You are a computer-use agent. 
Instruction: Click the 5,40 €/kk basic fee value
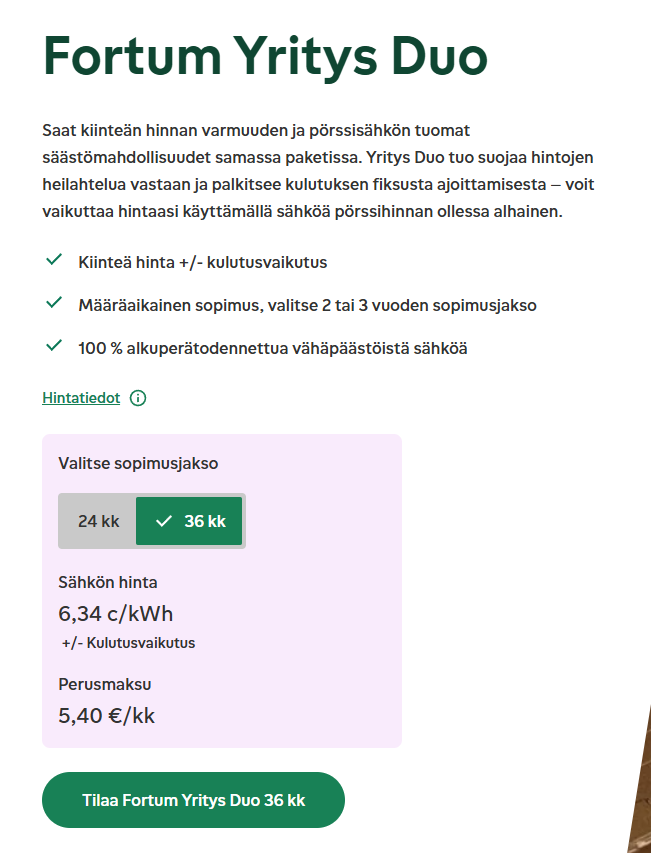[x=107, y=715]
